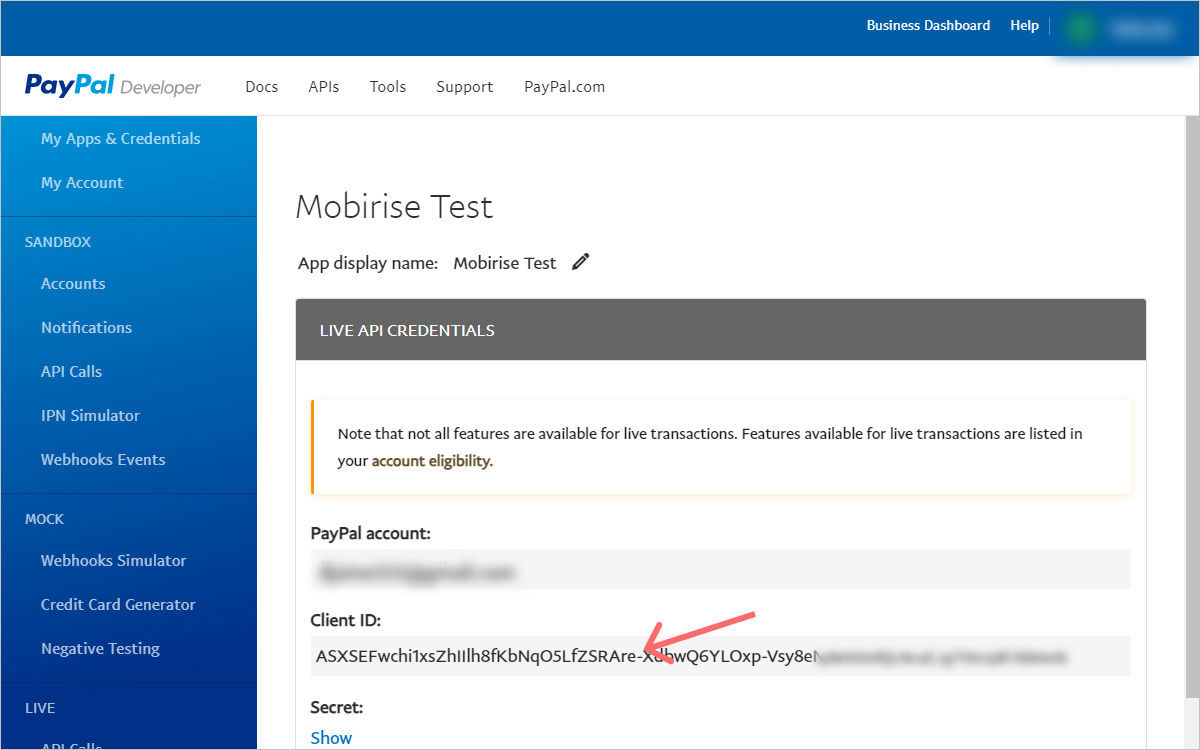The image size is (1200, 750).
Task: Go to PayPal.com from nav bar
Action: coord(565,87)
